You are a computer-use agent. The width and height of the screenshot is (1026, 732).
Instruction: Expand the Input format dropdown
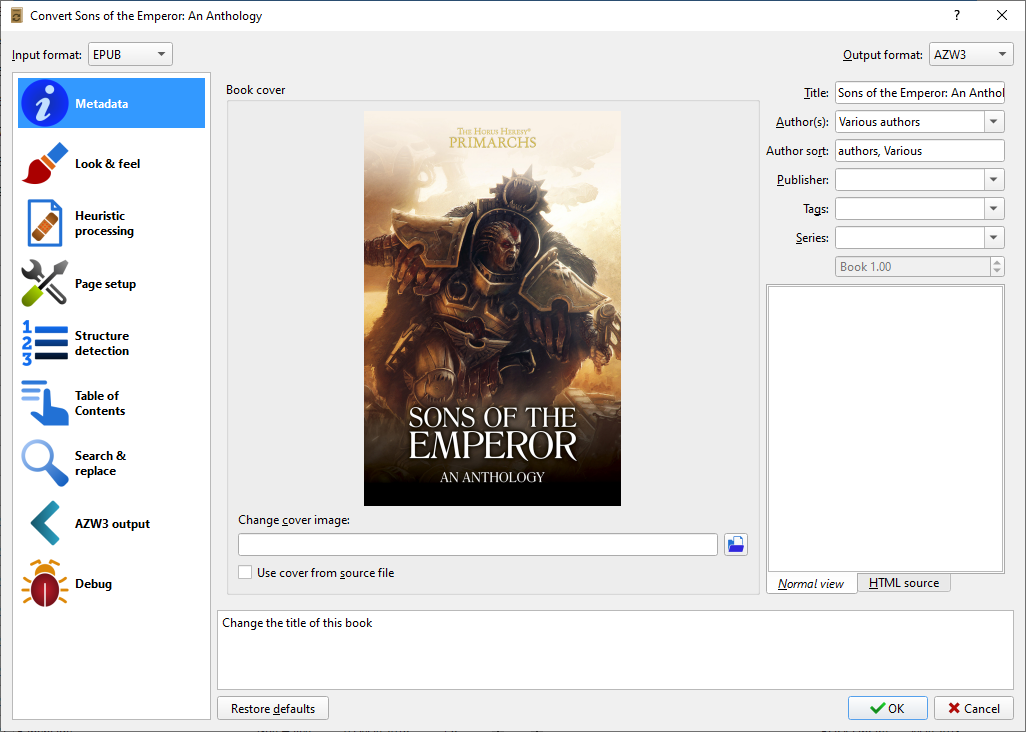[130, 55]
